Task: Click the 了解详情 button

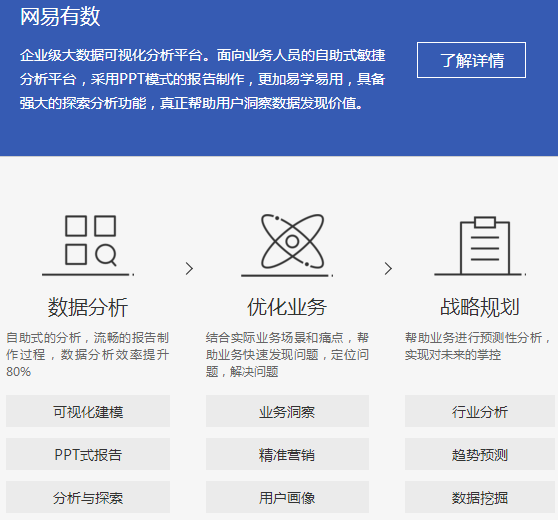Action: click(471, 60)
